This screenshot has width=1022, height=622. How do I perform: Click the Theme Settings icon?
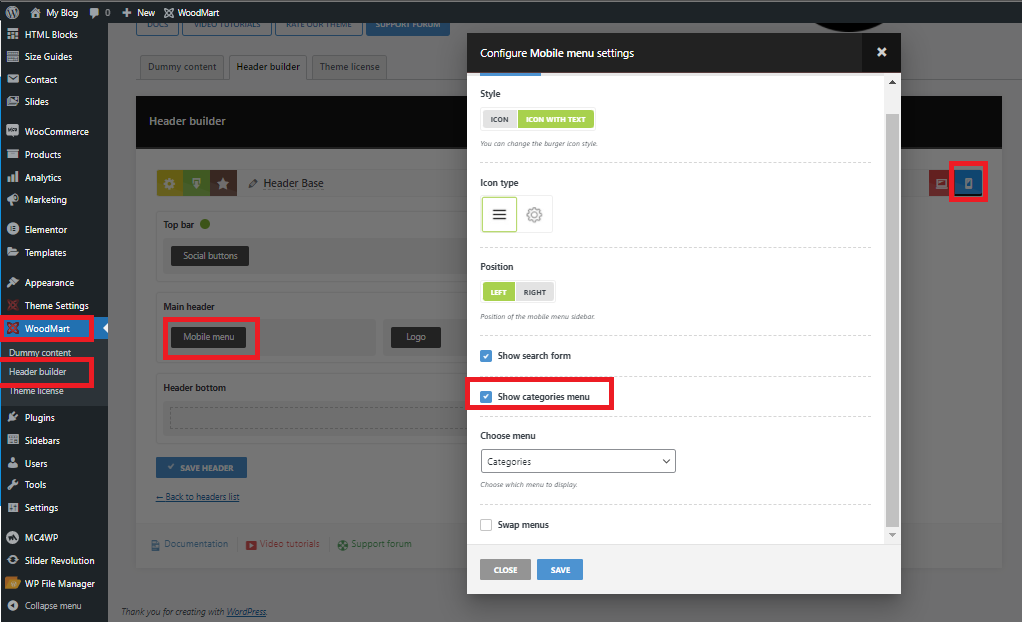click(12, 305)
